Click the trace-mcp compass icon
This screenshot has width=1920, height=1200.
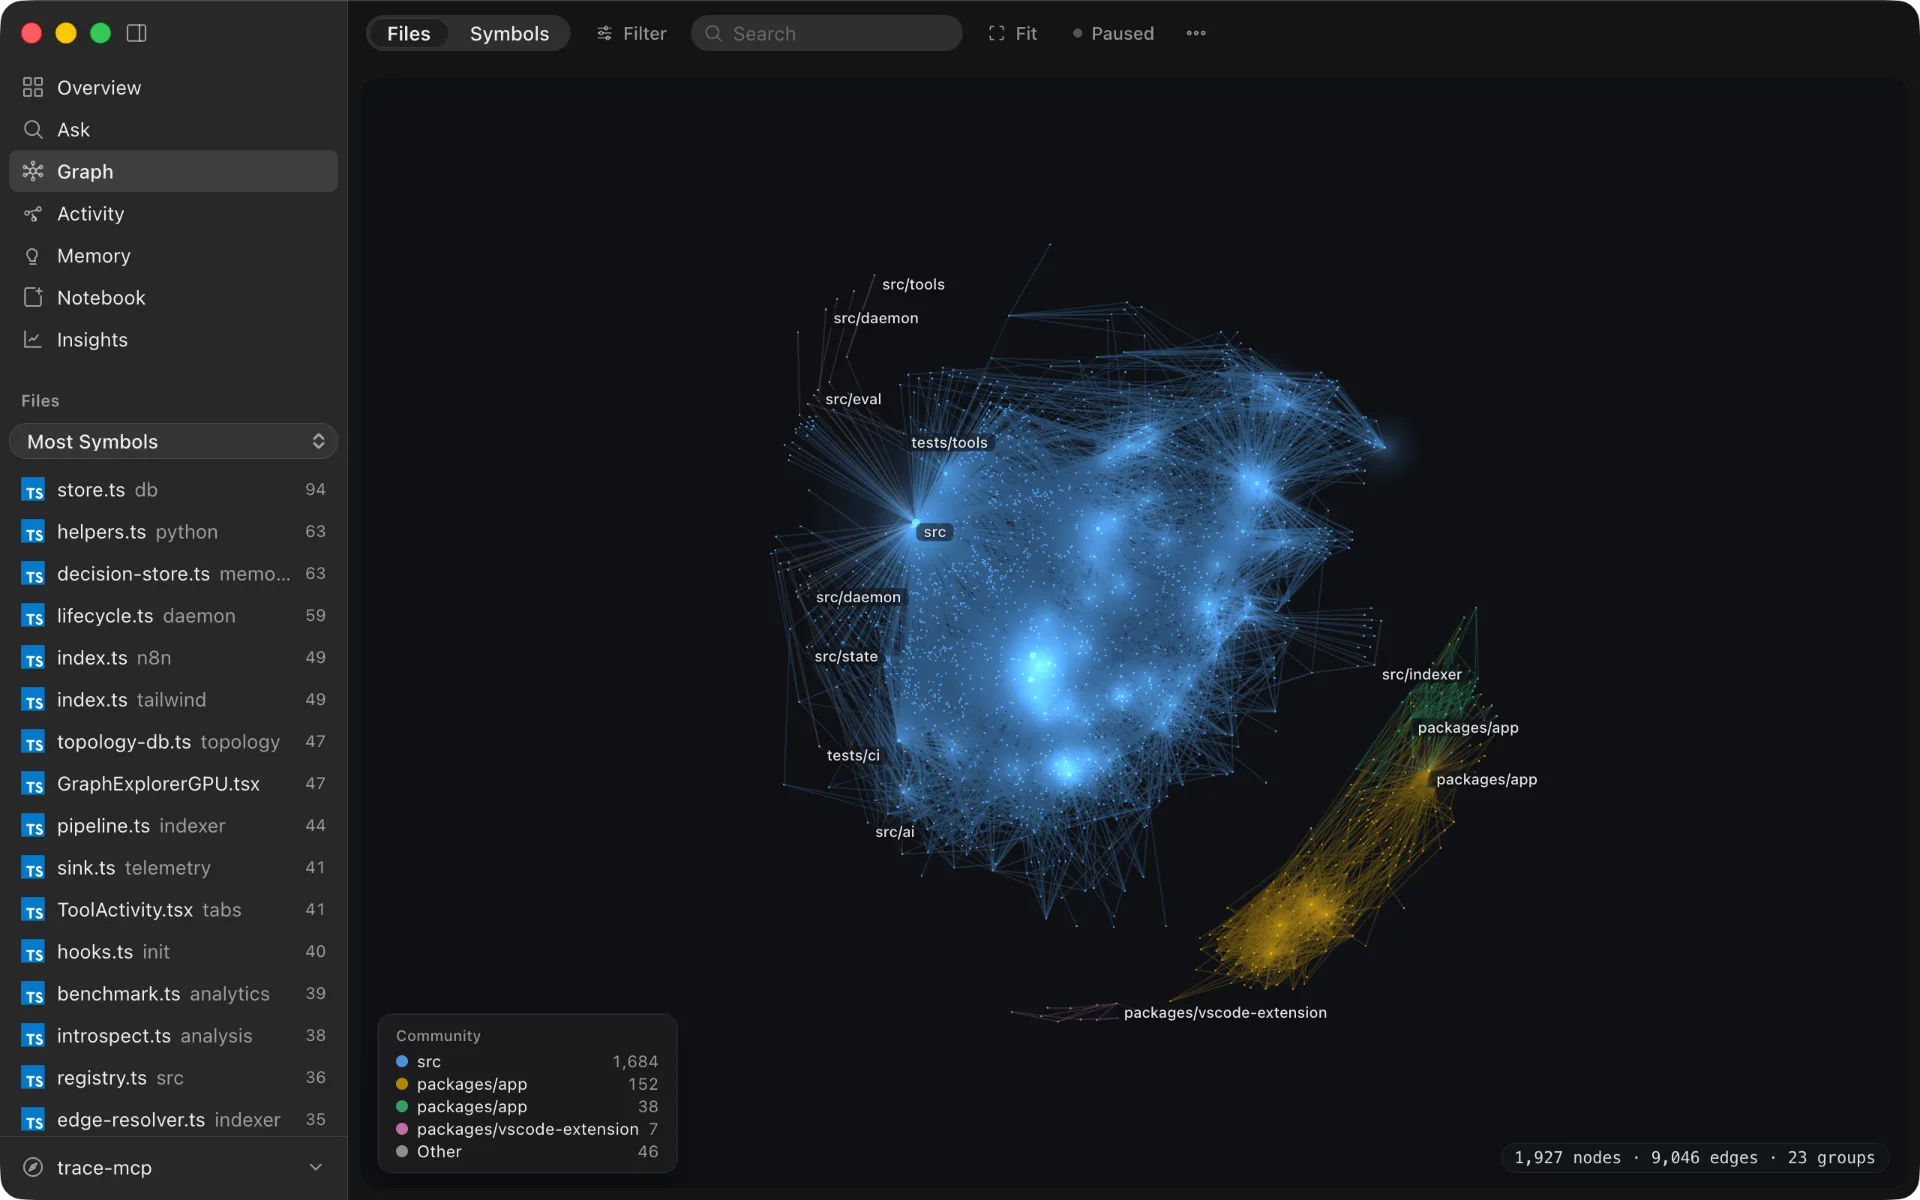(x=33, y=1167)
